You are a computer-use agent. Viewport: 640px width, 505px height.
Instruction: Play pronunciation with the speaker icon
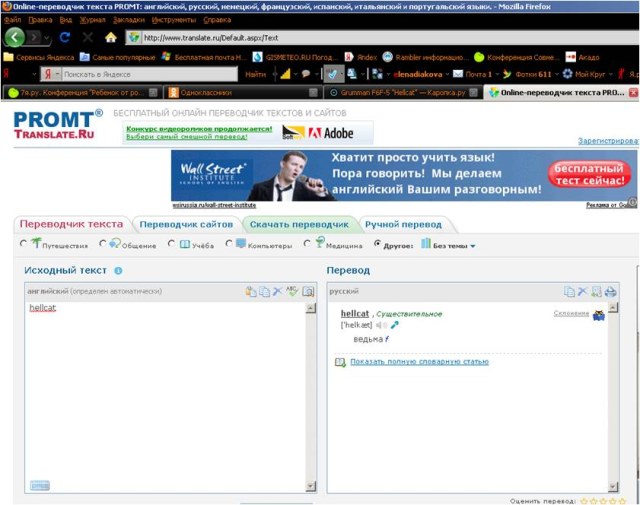click(x=381, y=325)
